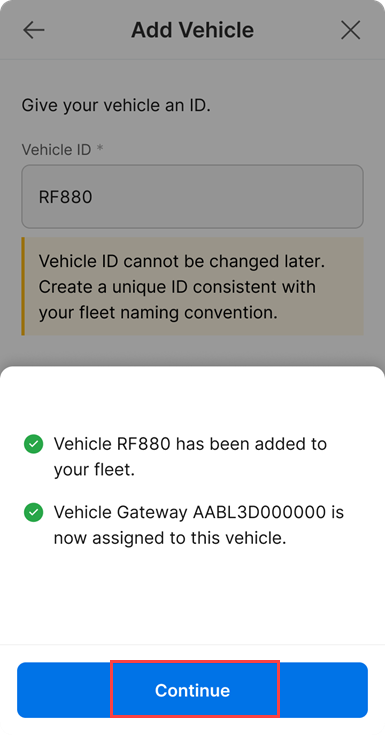Click 'now assigned to this vehicle.' text
Image resolution: width=385 pixels, height=736 pixels.
[170, 538]
